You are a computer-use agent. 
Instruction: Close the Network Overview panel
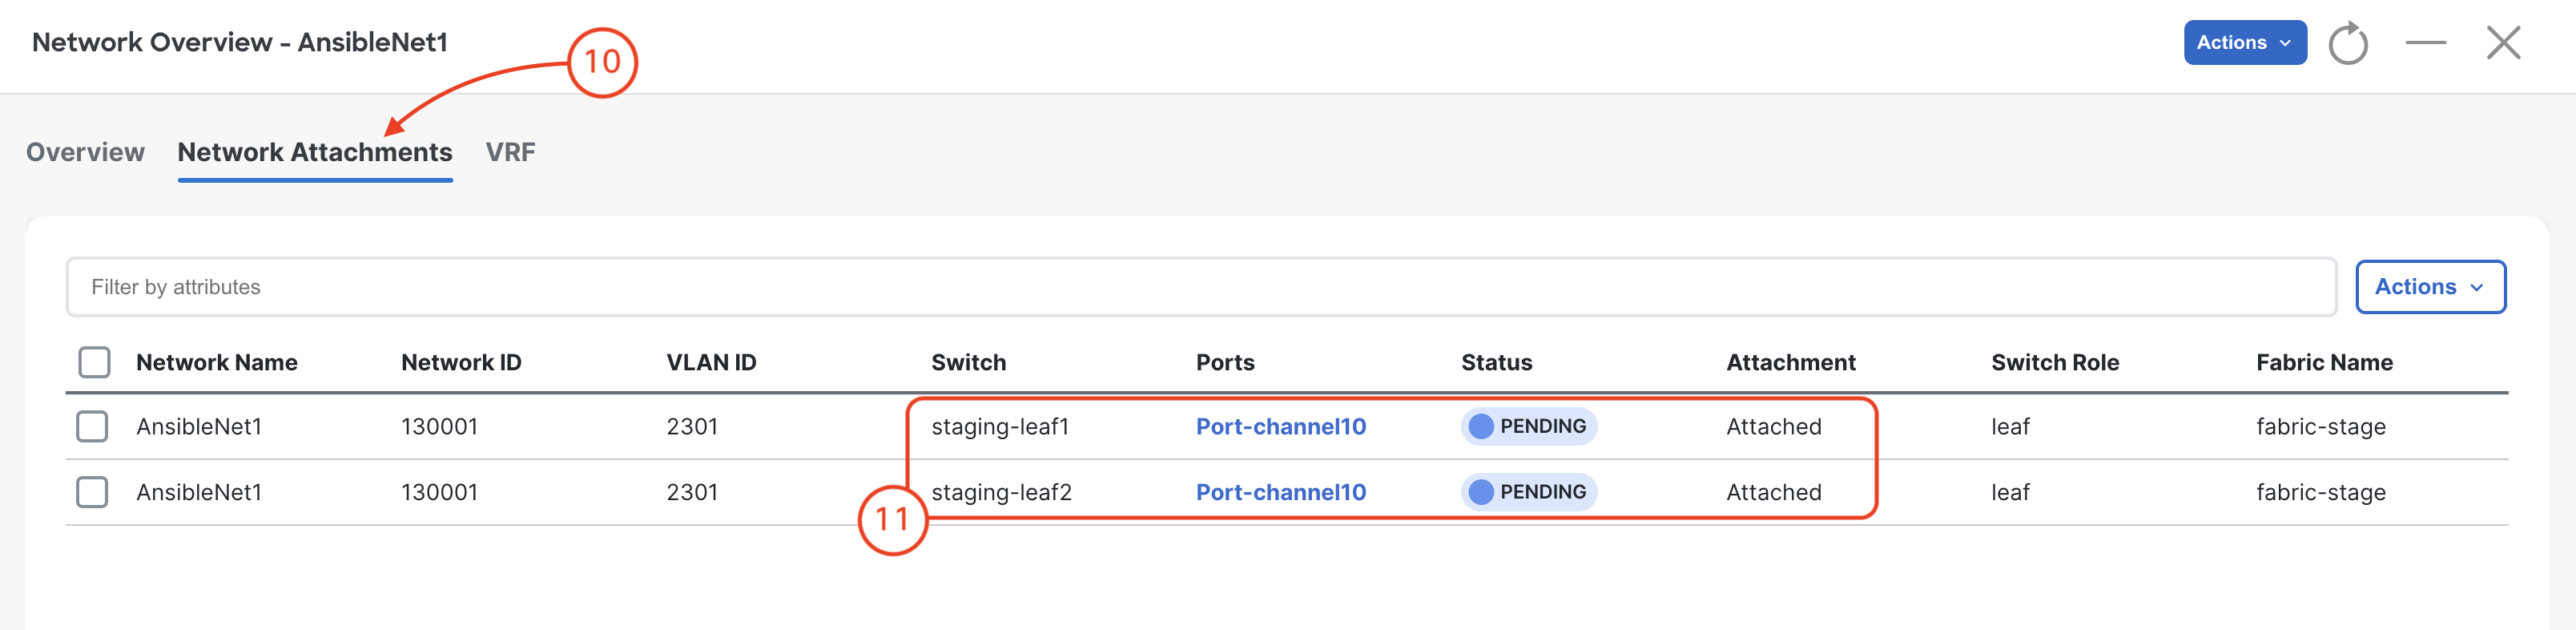tap(2504, 43)
